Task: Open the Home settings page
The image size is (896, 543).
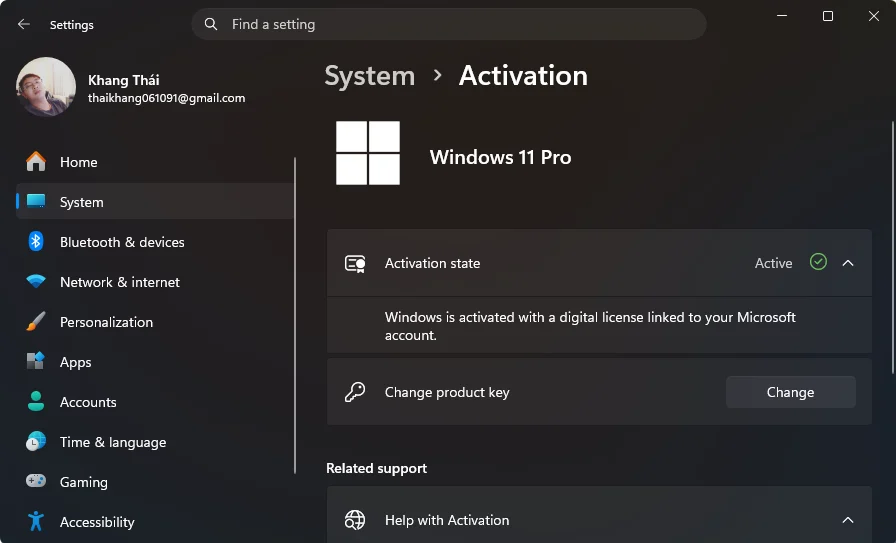Action: (154, 162)
